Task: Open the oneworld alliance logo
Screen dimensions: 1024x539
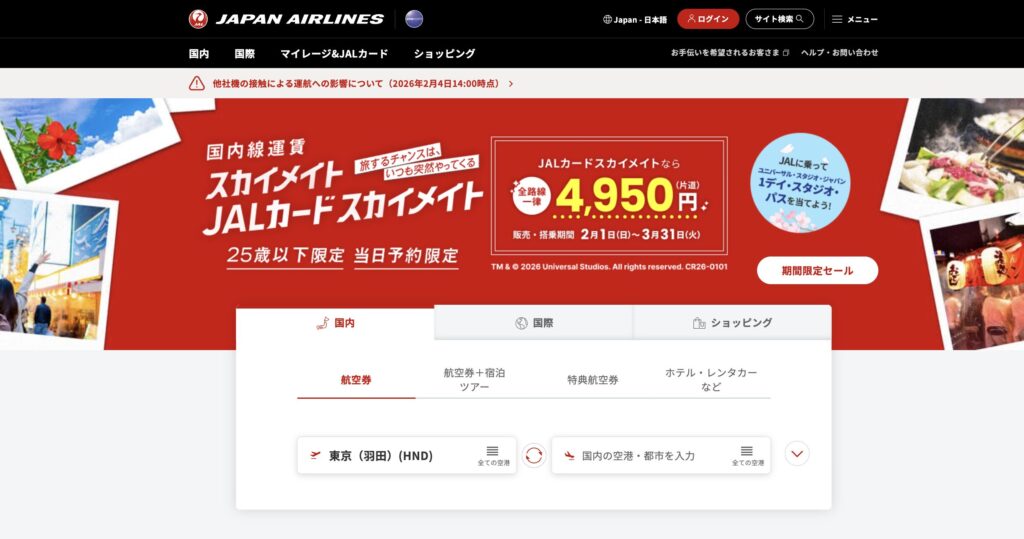Action: (414, 19)
